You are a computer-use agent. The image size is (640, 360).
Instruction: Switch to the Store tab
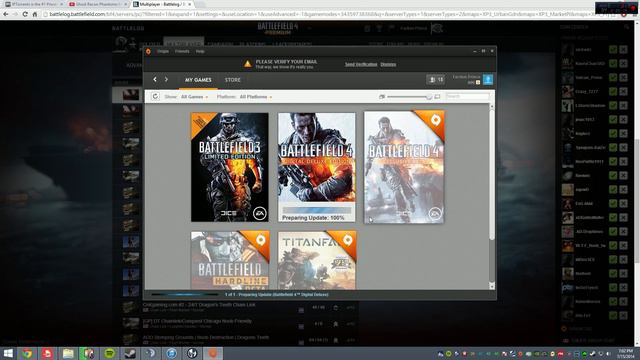click(233, 80)
